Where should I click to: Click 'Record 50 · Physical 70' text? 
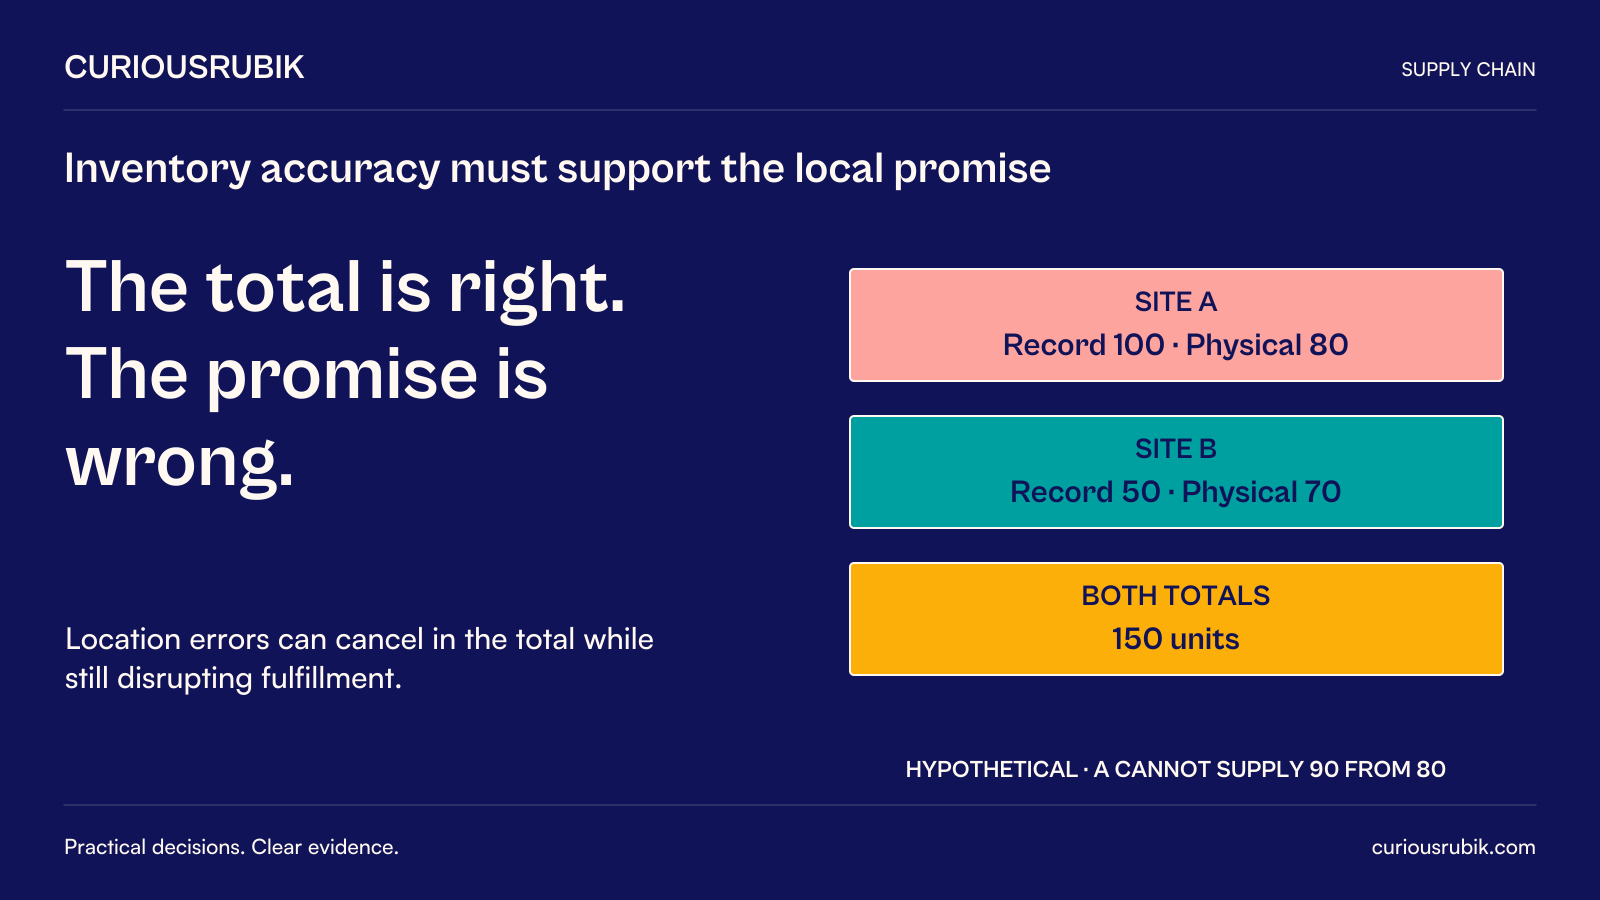pos(1176,492)
